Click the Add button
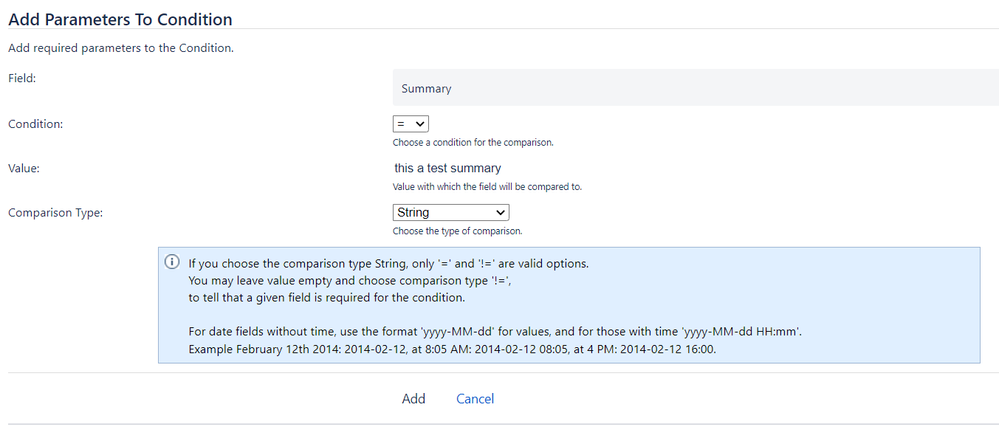Screen dimensions: 999x425 [x=413, y=399]
